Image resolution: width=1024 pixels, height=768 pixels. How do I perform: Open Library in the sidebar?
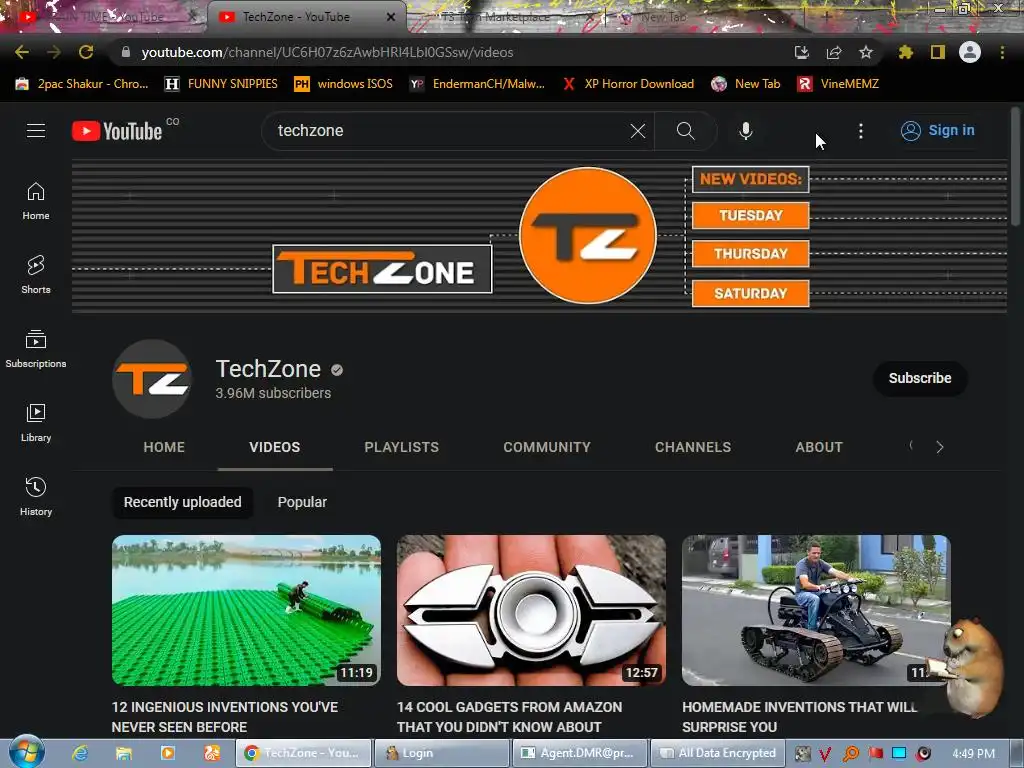click(x=36, y=423)
